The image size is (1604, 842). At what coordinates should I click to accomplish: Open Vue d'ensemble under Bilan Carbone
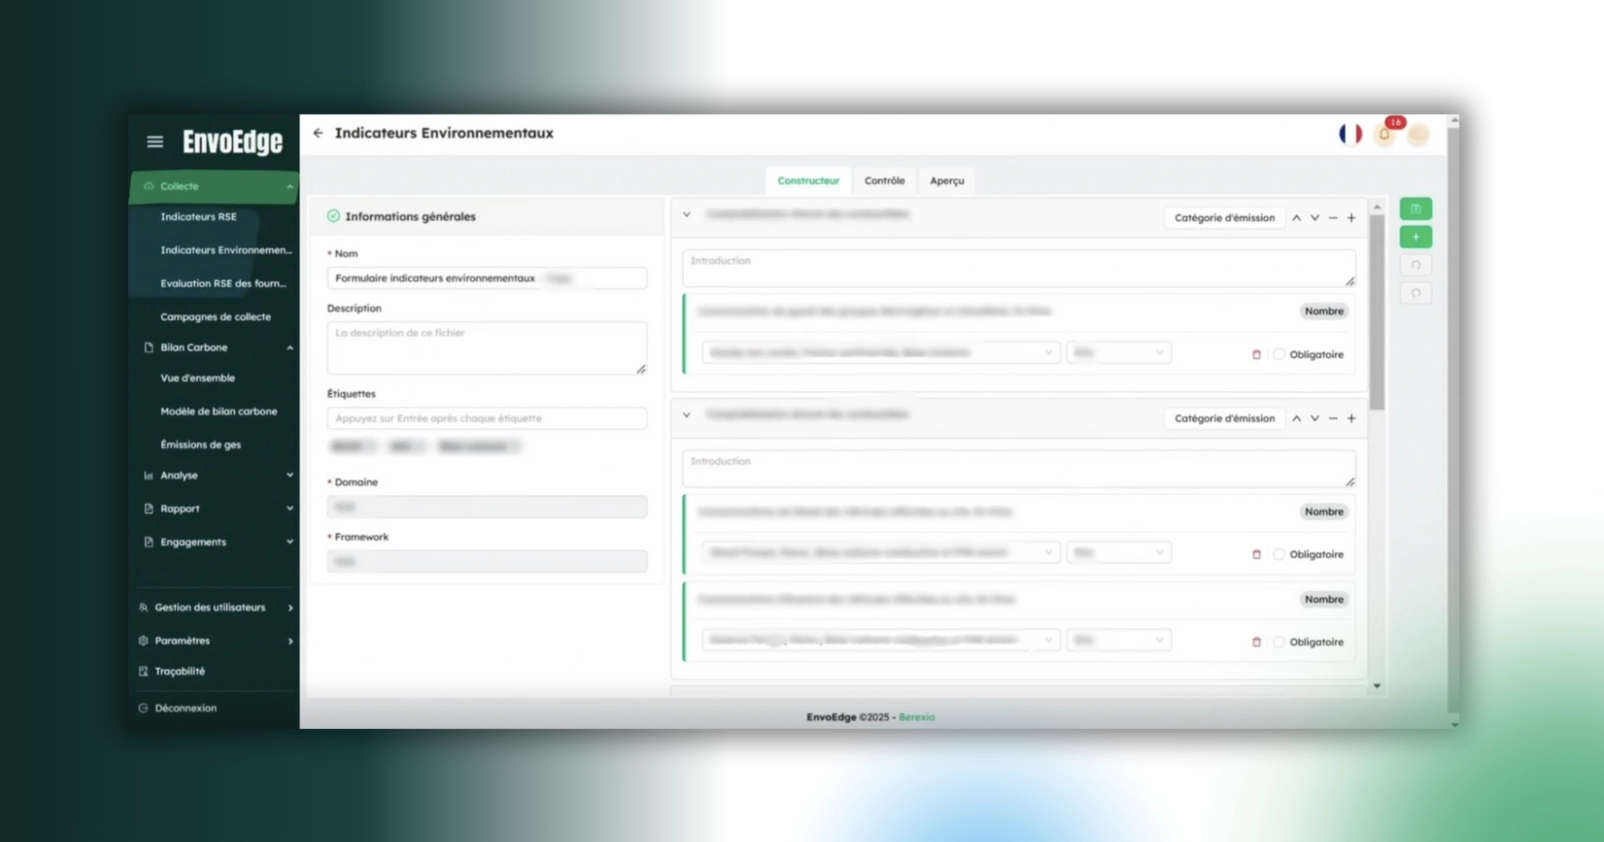197,378
